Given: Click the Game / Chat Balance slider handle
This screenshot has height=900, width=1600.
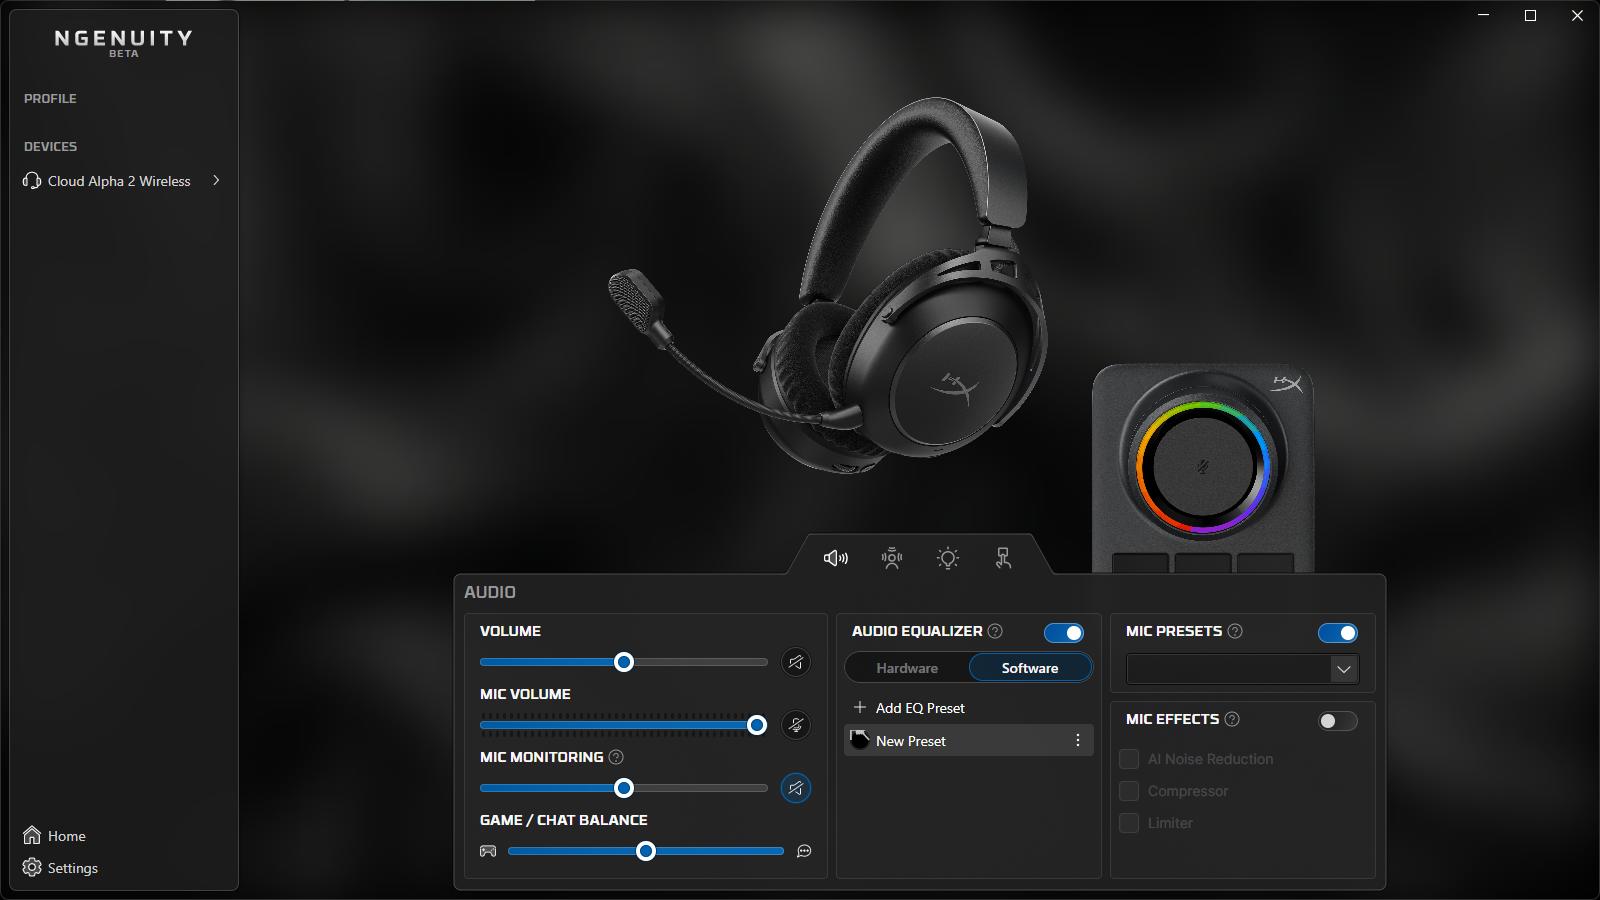Looking at the screenshot, I should [x=646, y=851].
